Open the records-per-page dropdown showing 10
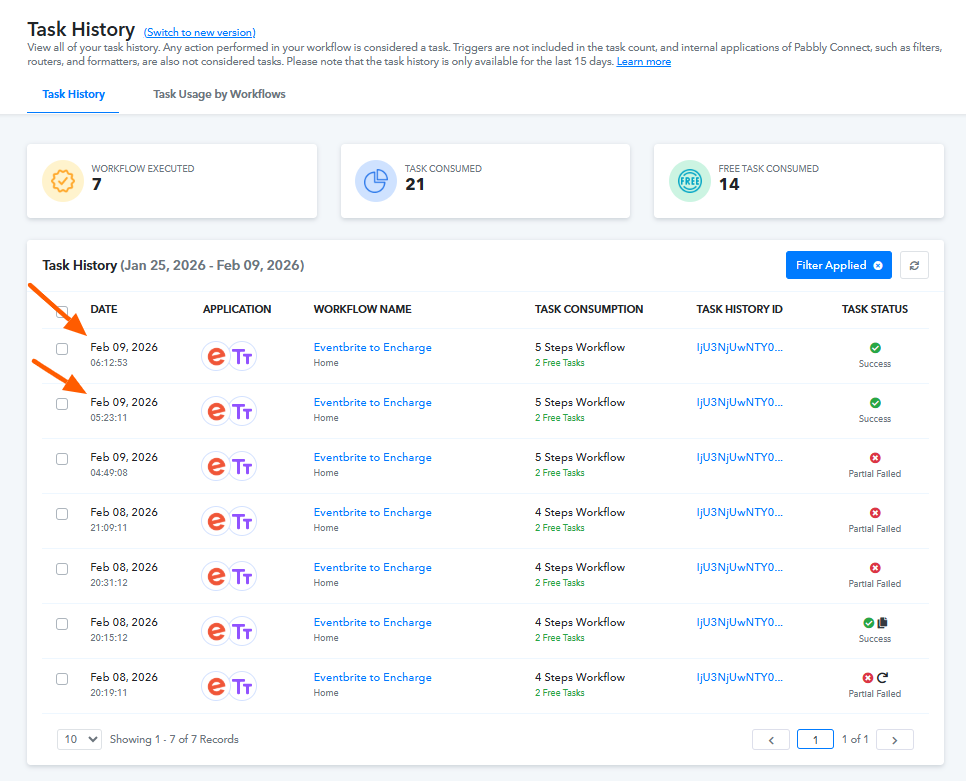Screen dimensions: 966x781 (80, 739)
